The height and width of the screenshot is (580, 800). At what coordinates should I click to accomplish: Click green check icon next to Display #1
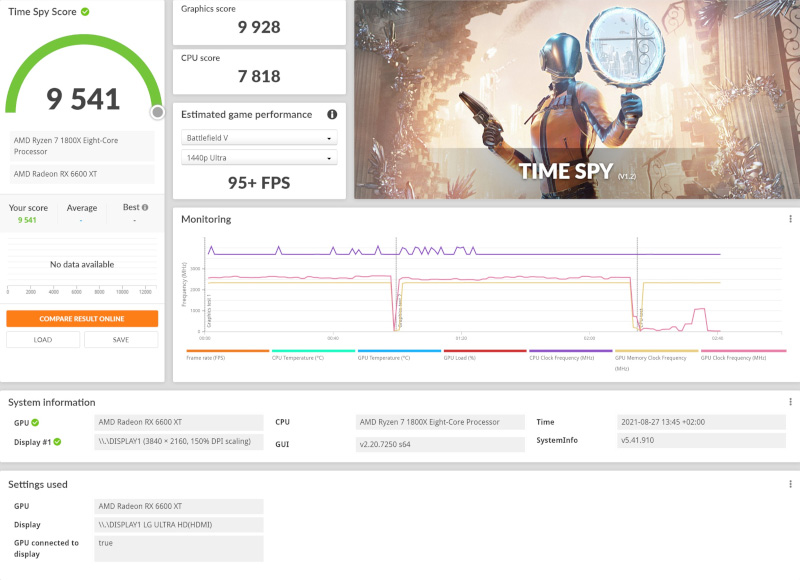[x=57, y=442]
